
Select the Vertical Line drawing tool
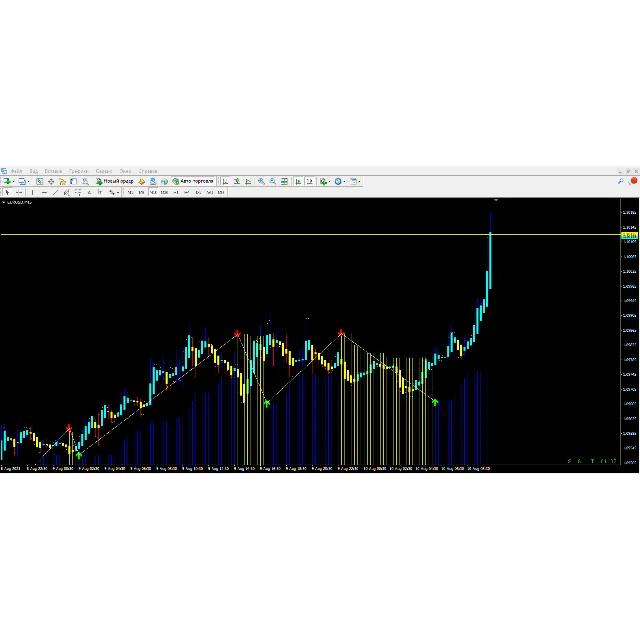pyautogui.click(x=32, y=192)
